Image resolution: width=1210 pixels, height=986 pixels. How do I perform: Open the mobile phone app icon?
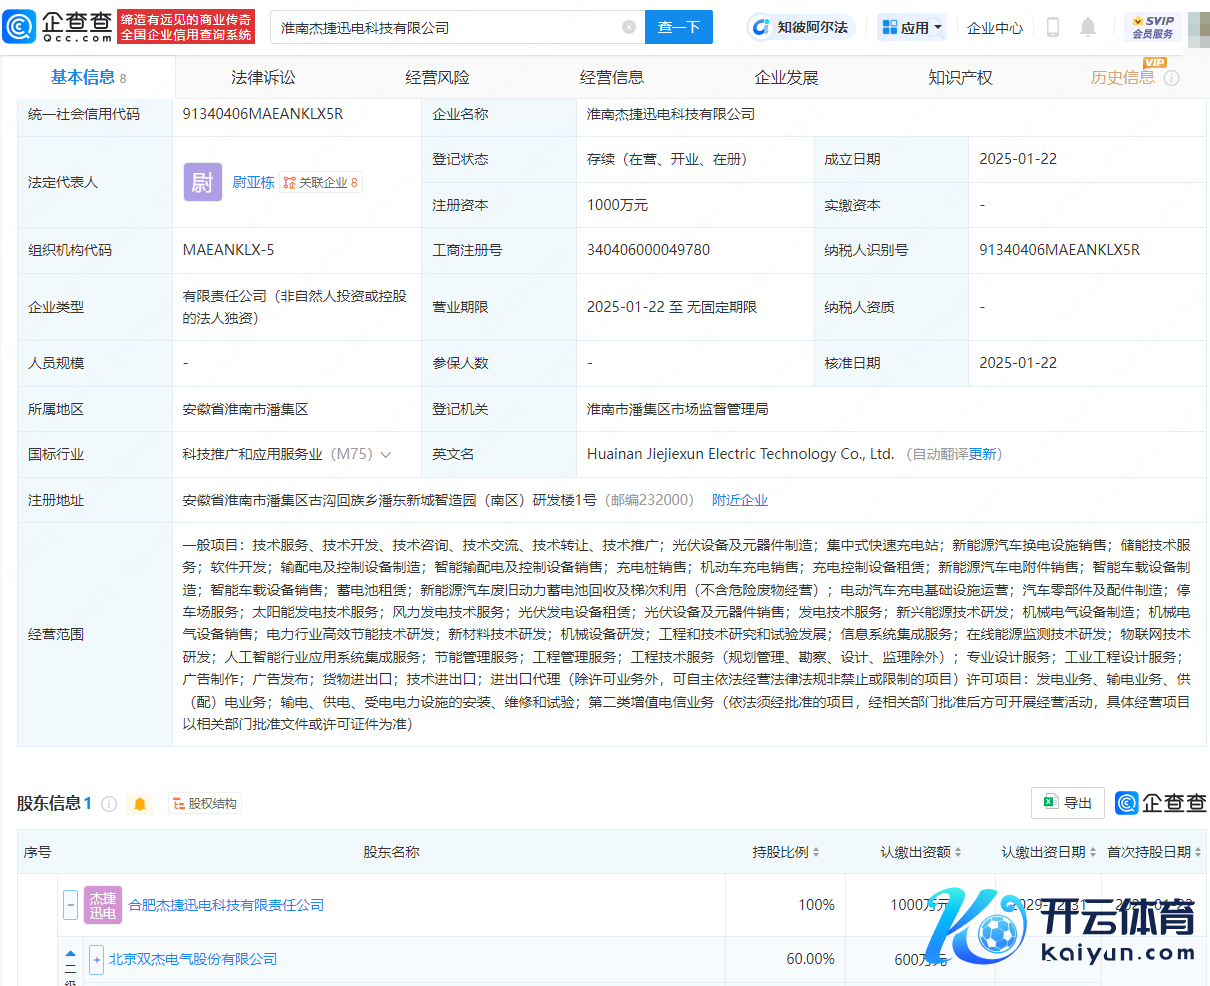coord(1052,28)
